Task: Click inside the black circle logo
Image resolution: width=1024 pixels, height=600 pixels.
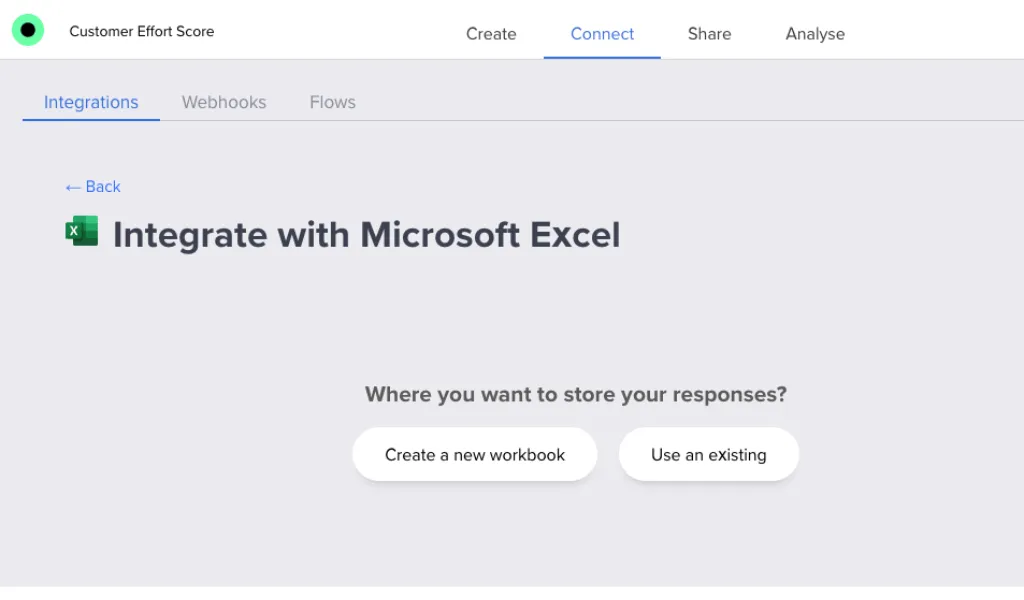Action: 27,29
